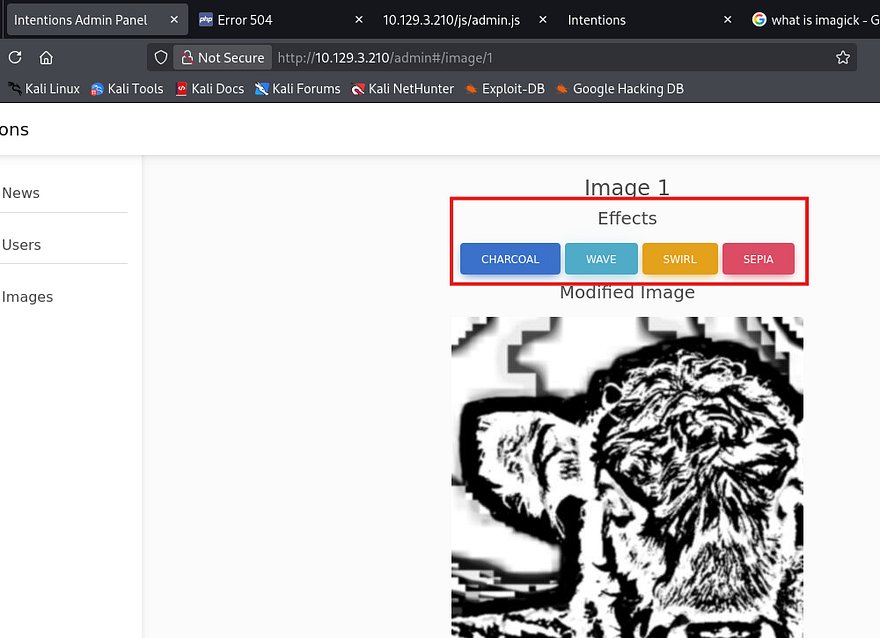This screenshot has width=880, height=638.
Task: Open Users in the sidebar
Action: tap(22, 245)
